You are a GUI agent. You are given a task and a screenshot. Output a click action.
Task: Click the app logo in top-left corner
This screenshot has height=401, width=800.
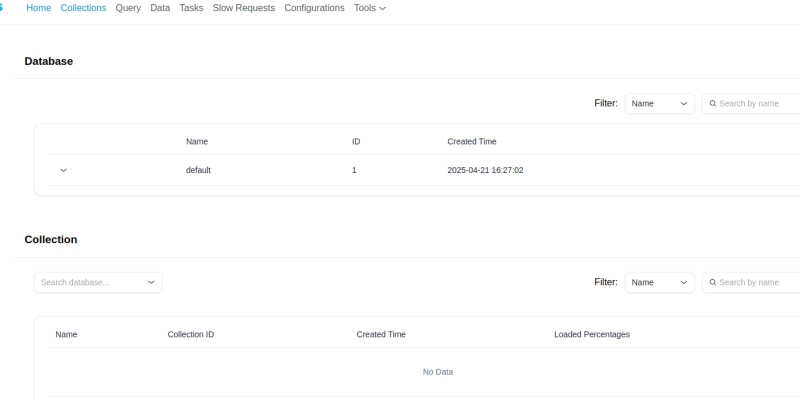(3, 8)
